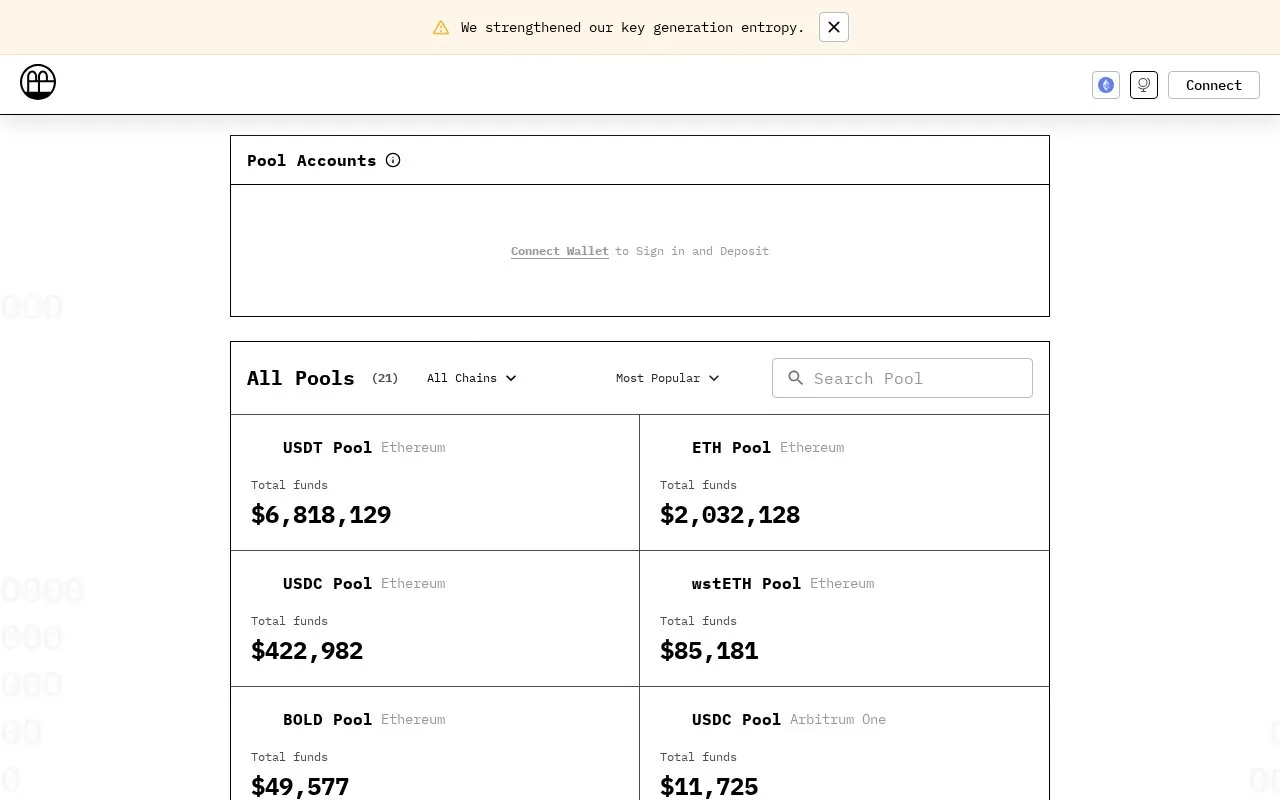Screen dimensions: 1280x800
Task: Open the Most Popular sort dropdown
Action: 668,378
